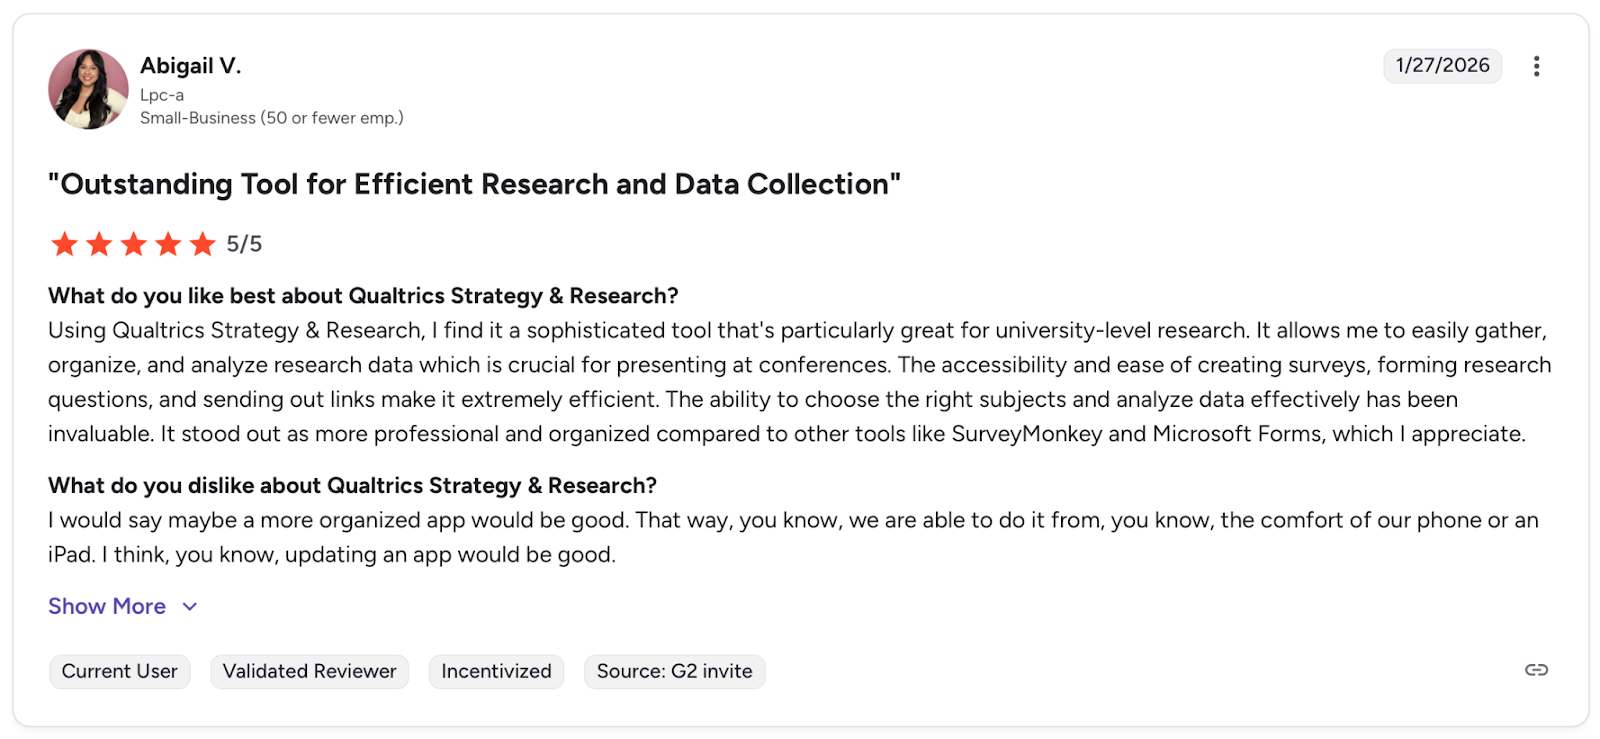
Task: Click the reviewer name Abigail V.
Action: pyautogui.click(x=190, y=66)
